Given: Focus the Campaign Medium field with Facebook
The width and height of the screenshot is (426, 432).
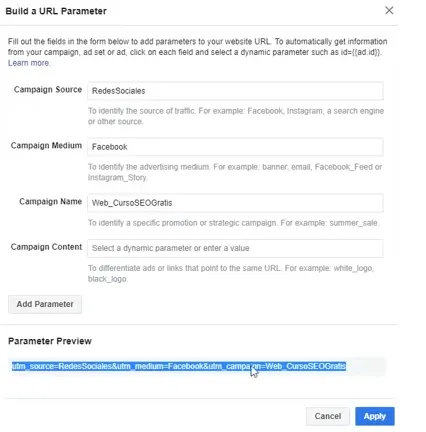Looking at the screenshot, I should click(x=235, y=147).
